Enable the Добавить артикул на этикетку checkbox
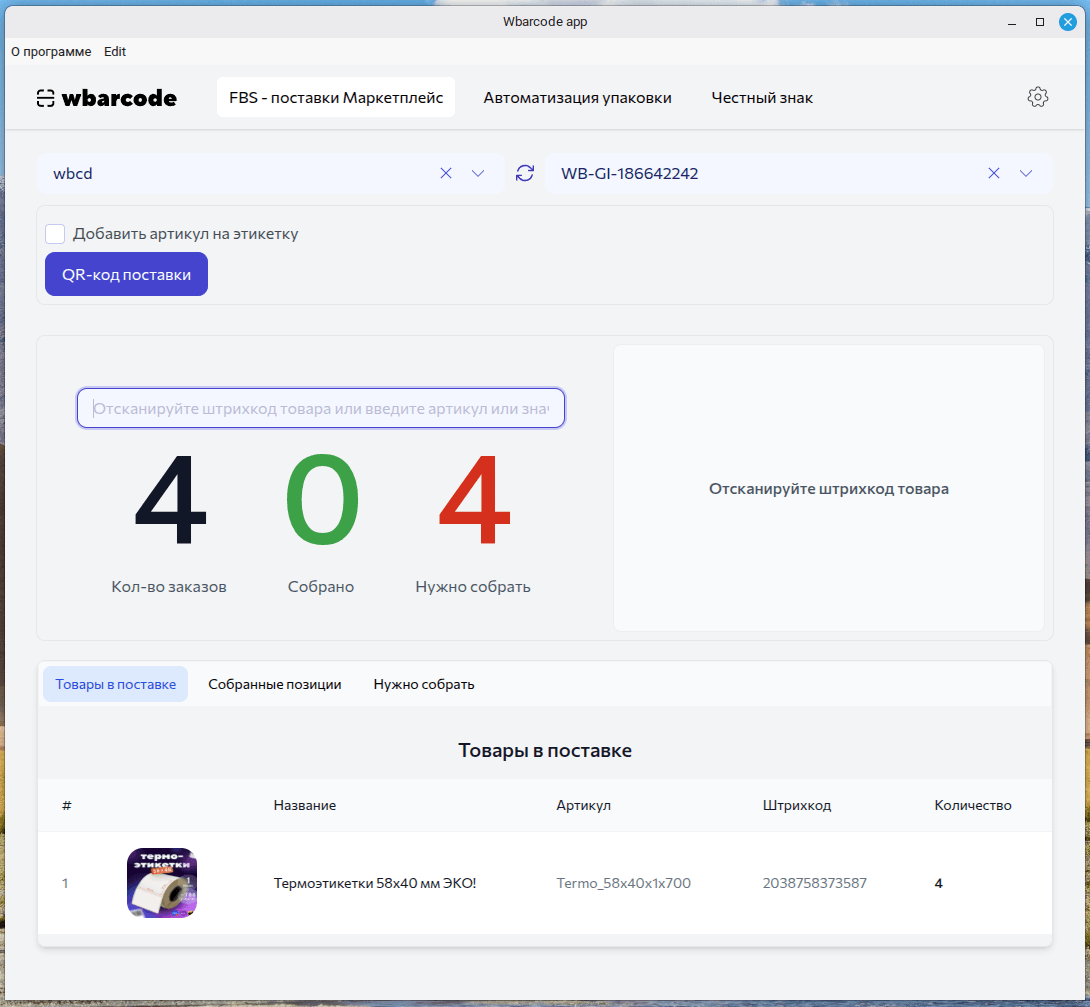This screenshot has width=1090, height=1007. (x=55, y=233)
